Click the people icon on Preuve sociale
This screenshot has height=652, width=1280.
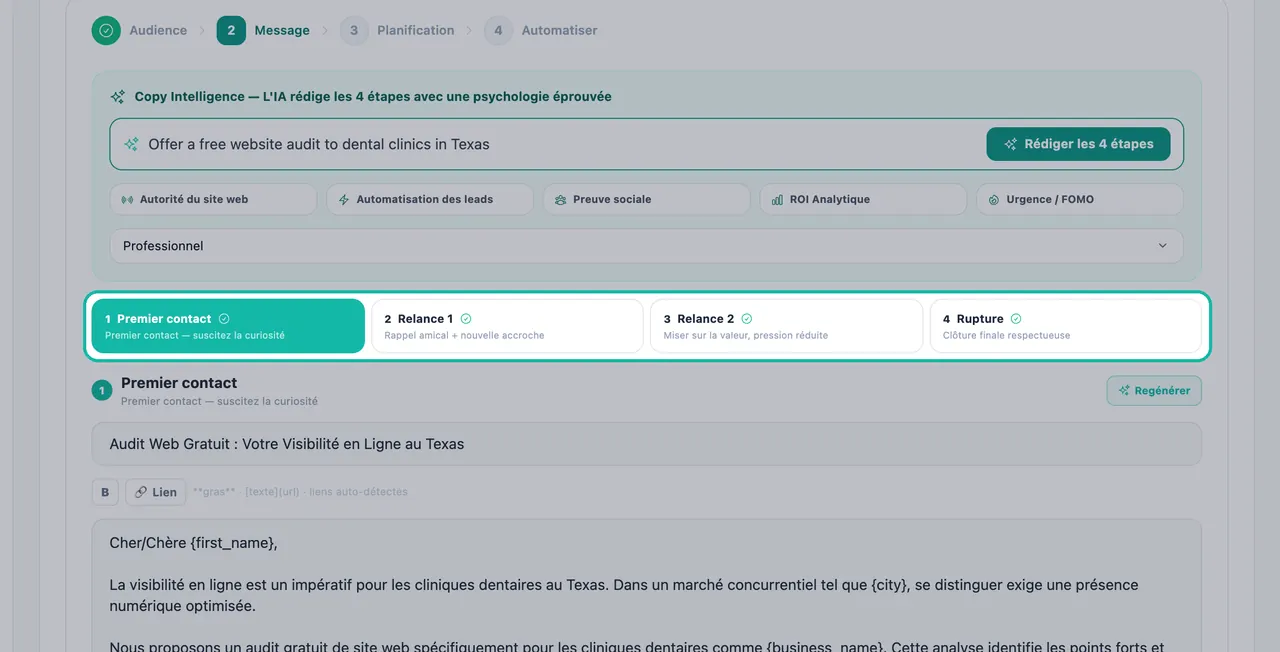click(x=561, y=199)
